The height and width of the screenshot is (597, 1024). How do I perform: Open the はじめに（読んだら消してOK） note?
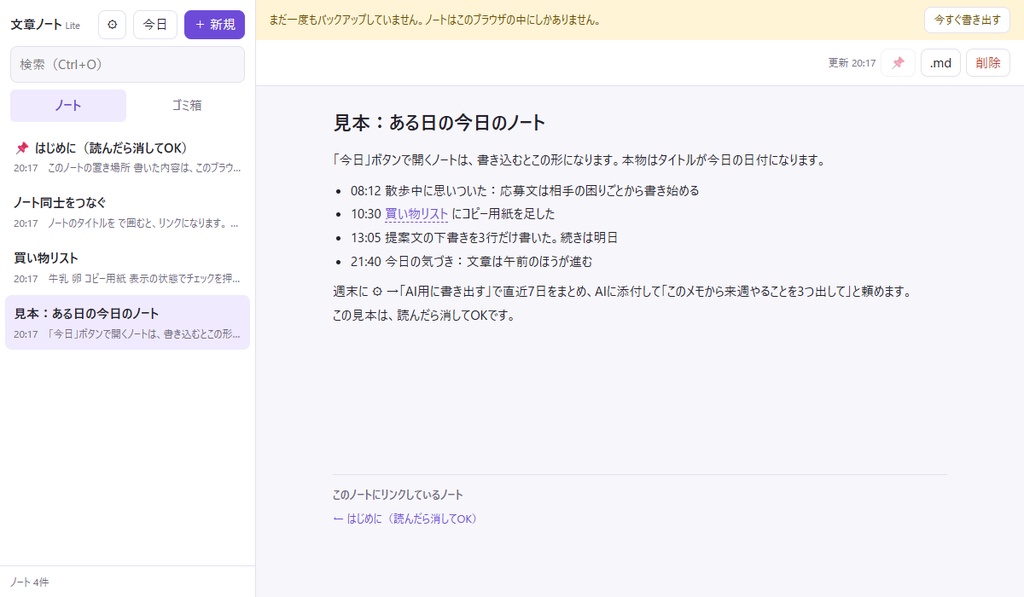pos(127,157)
